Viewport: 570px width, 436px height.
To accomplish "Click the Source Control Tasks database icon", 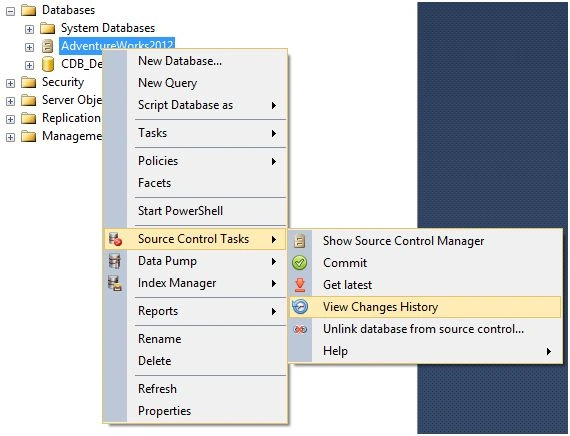I will point(115,239).
